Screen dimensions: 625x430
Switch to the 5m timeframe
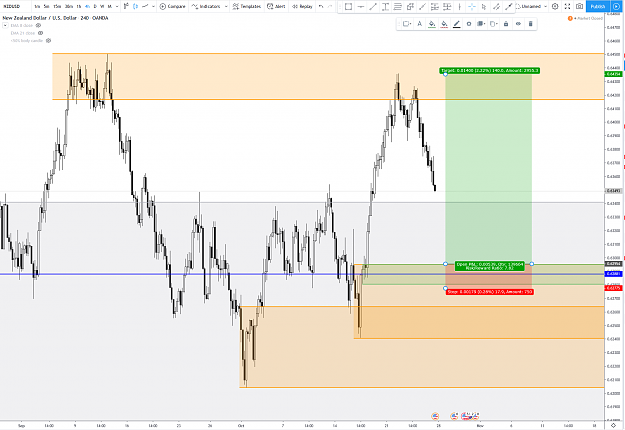coord(47,6)
